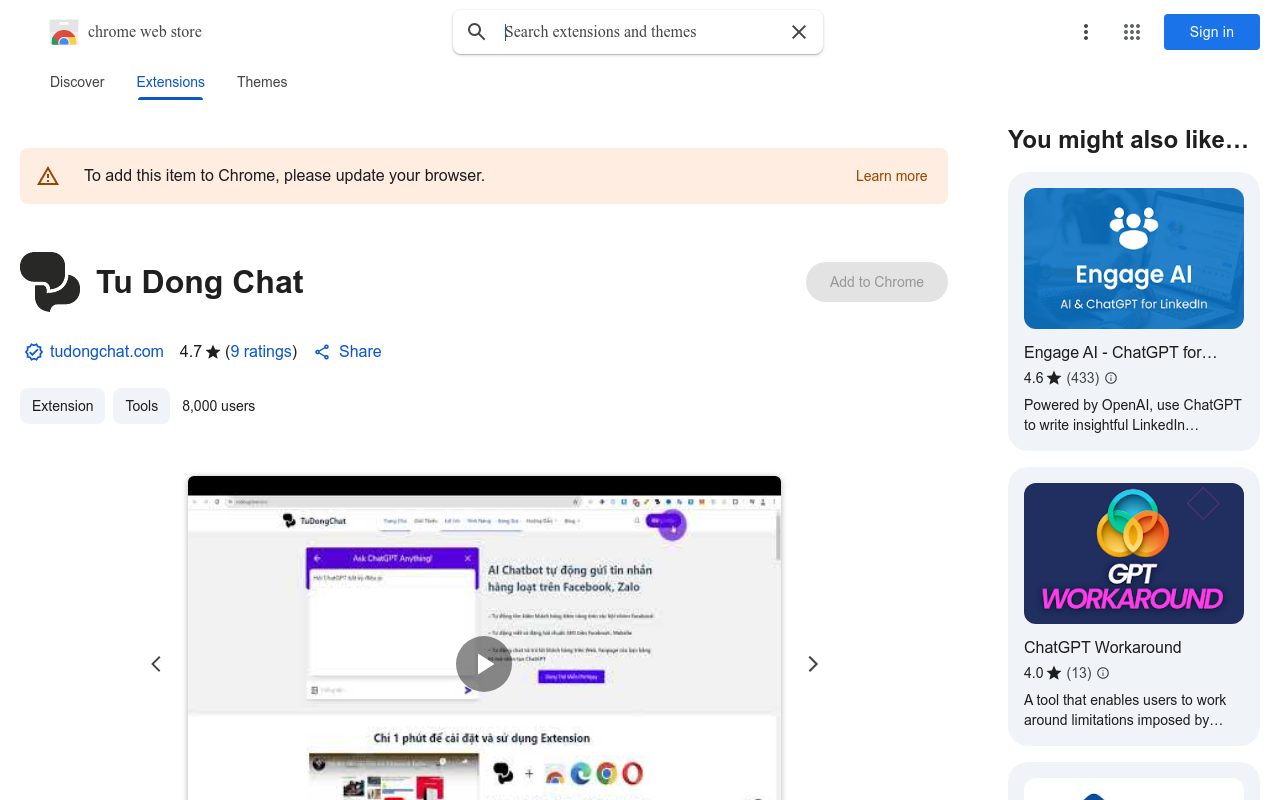1280x800 pixels.
Task: Clear the search field with the X icon
Action: [x=799, y=32]
